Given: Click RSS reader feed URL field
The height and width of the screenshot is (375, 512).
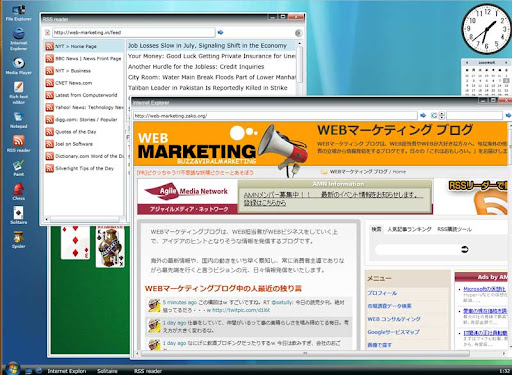Looking at the screenshot, I should [x=134, y=32].
